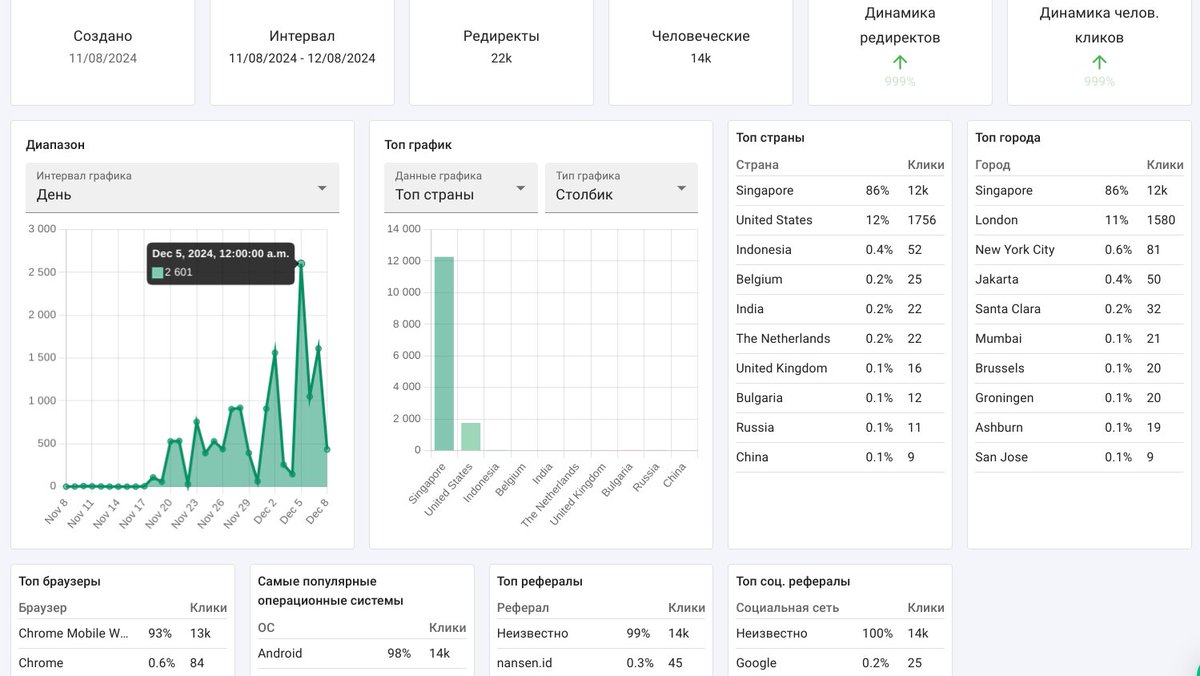Click the Страна column header
The height and width of the screenshot is (676, 1200).
coord(757,164)
